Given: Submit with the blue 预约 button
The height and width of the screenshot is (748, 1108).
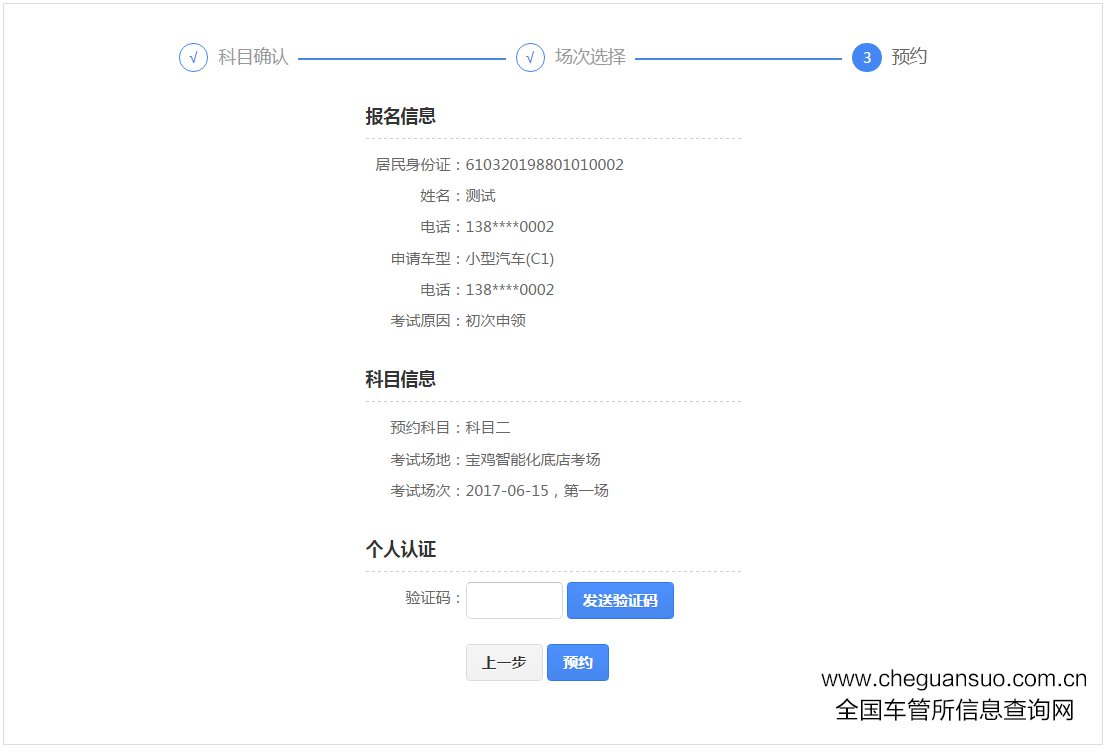Looking at the screenshot, I should pyautogui.click(x=577, y=663).
